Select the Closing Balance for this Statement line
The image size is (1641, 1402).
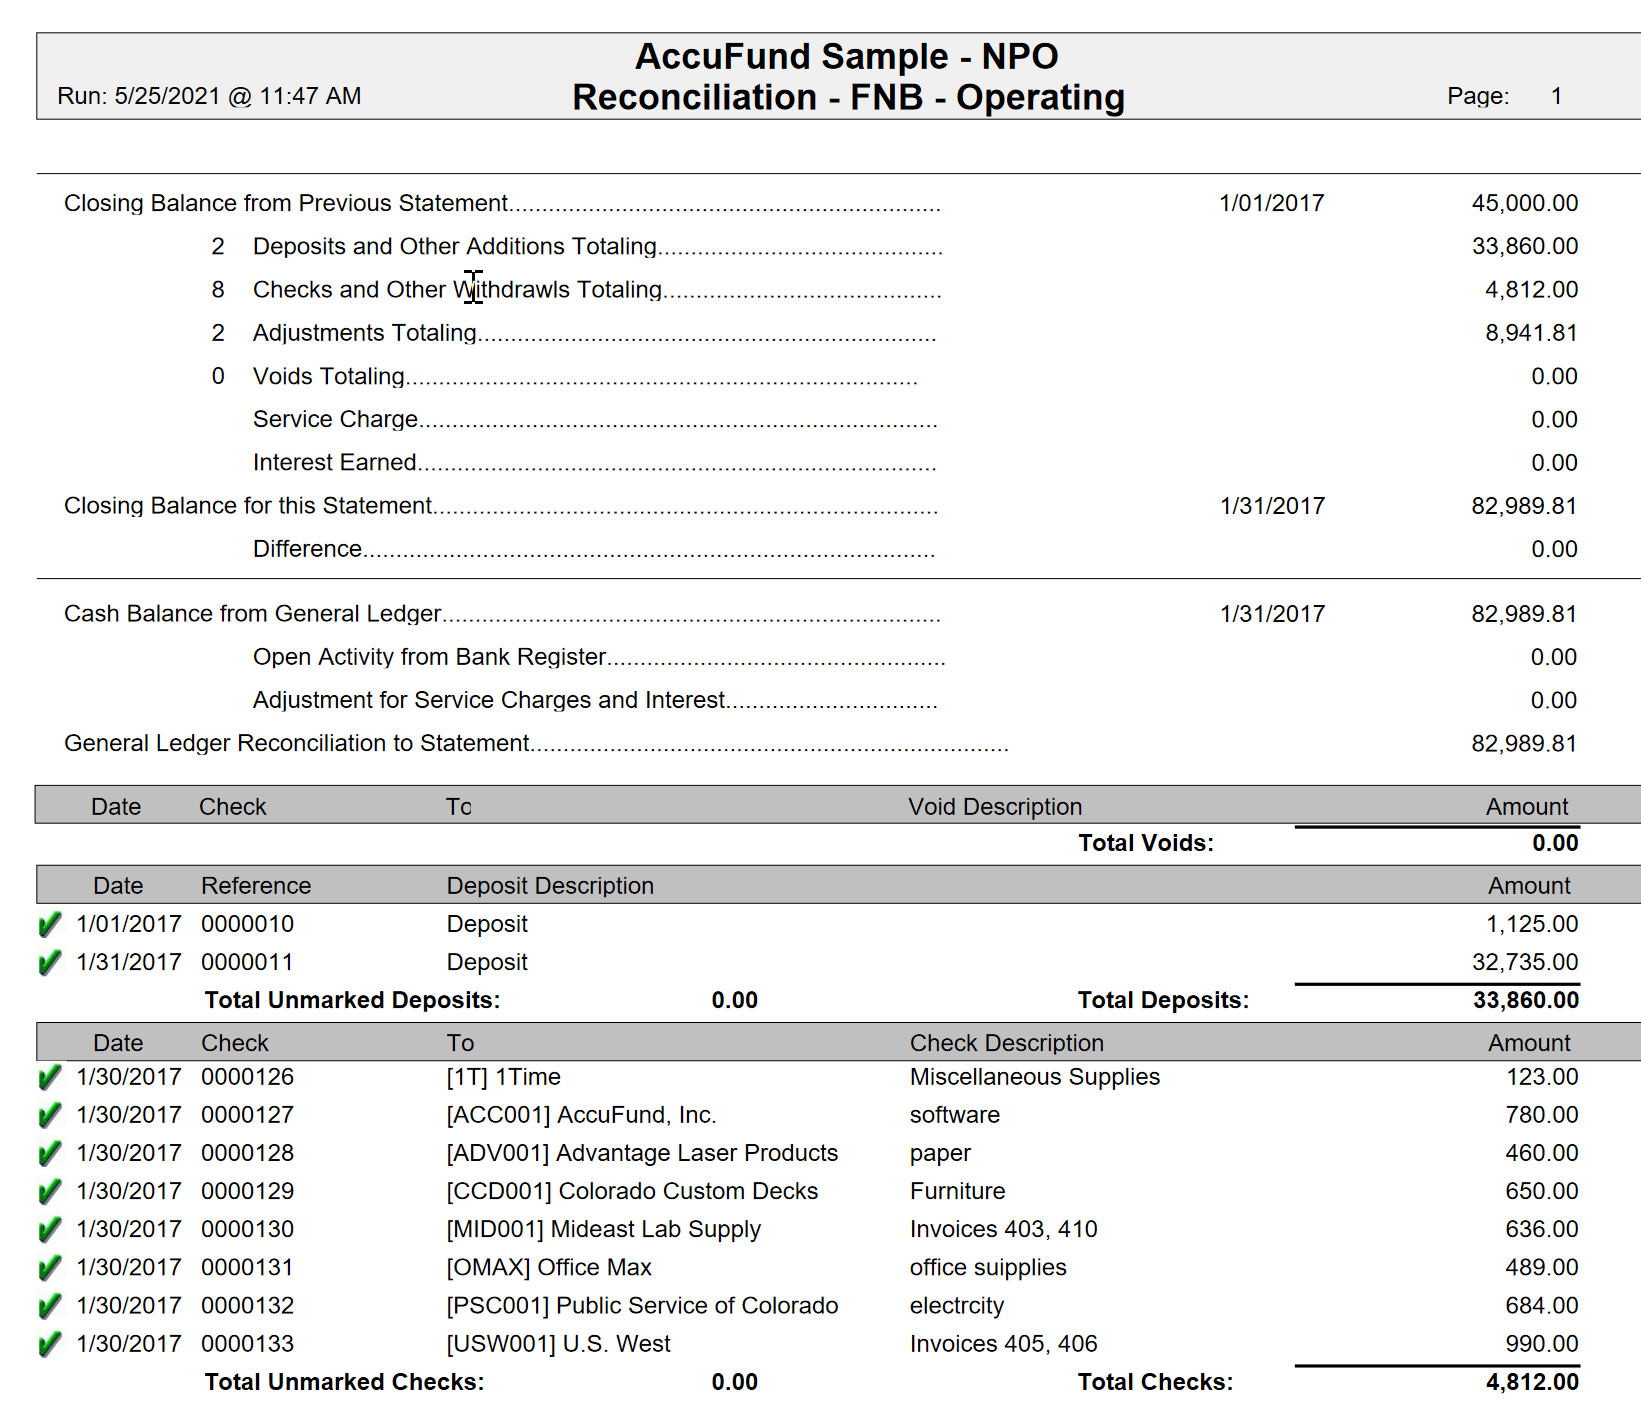click(248, 506)
